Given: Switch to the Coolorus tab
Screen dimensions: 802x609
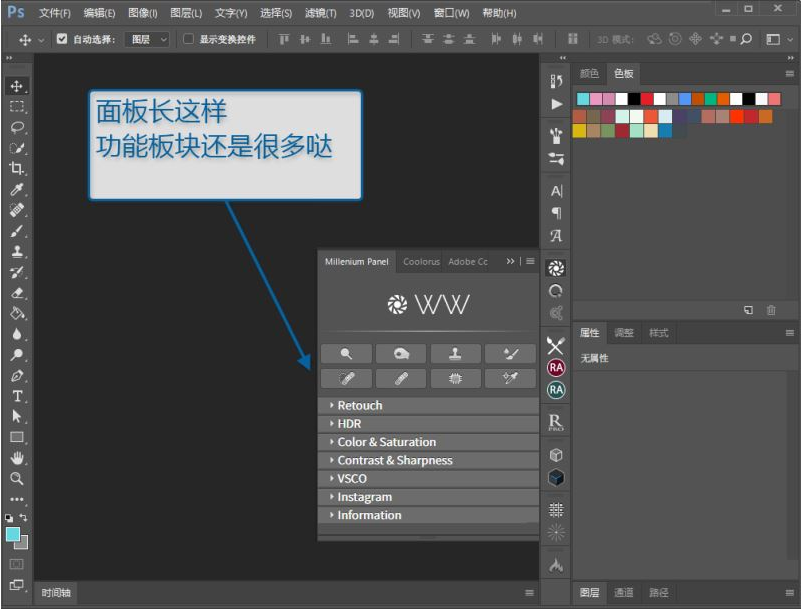Looking at the screenshot, I should point(421,262).
